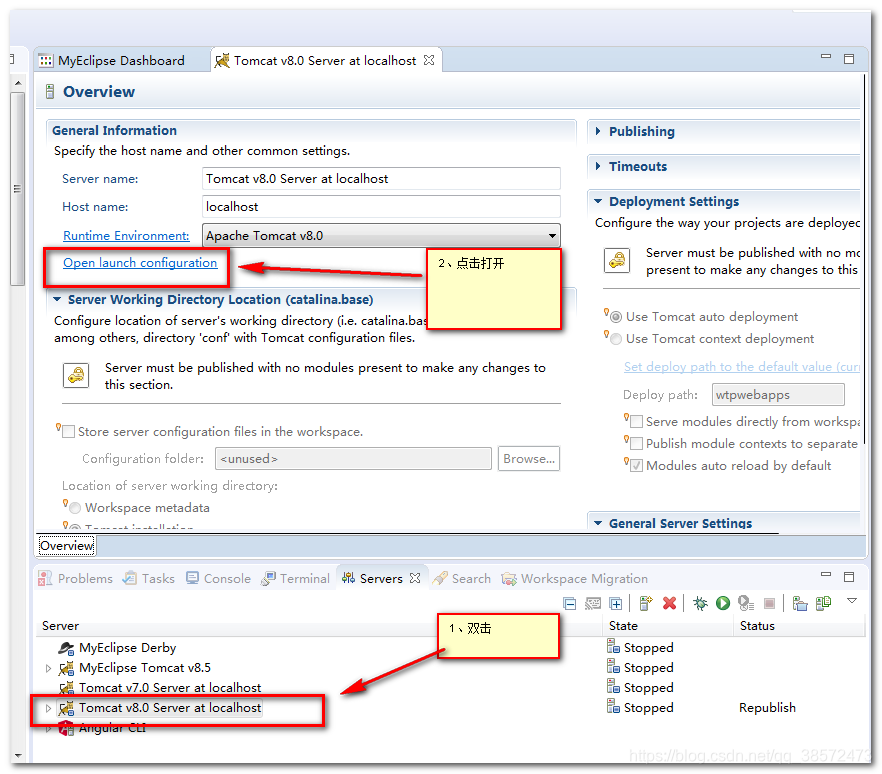Expand the Timeouts section
The image size is (882, 774).
coord(598,166)
